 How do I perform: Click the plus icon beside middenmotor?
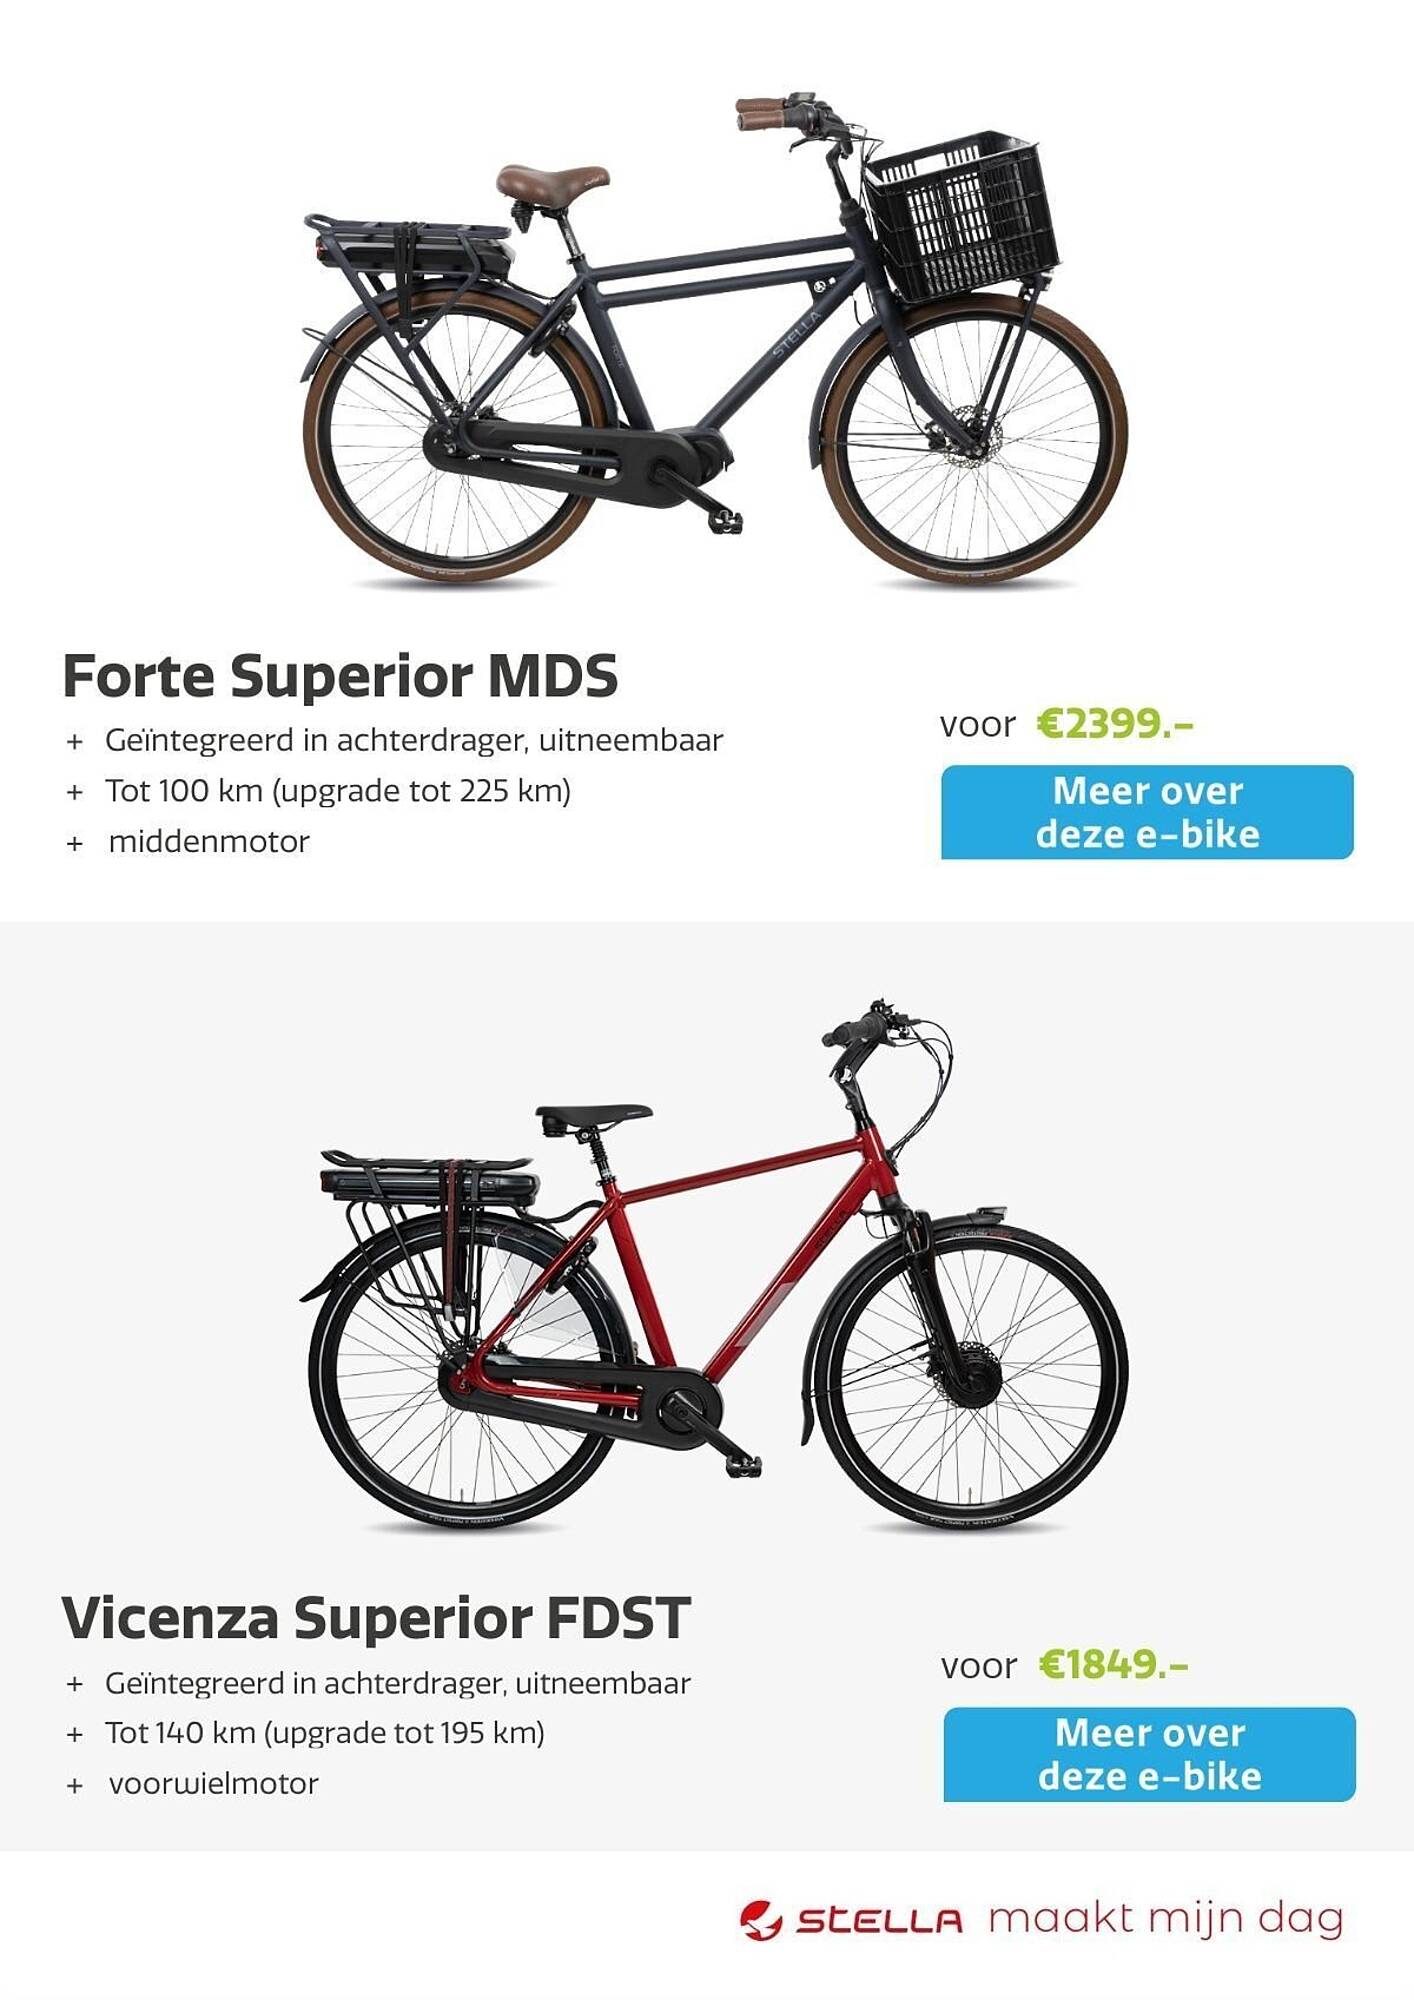74,843
